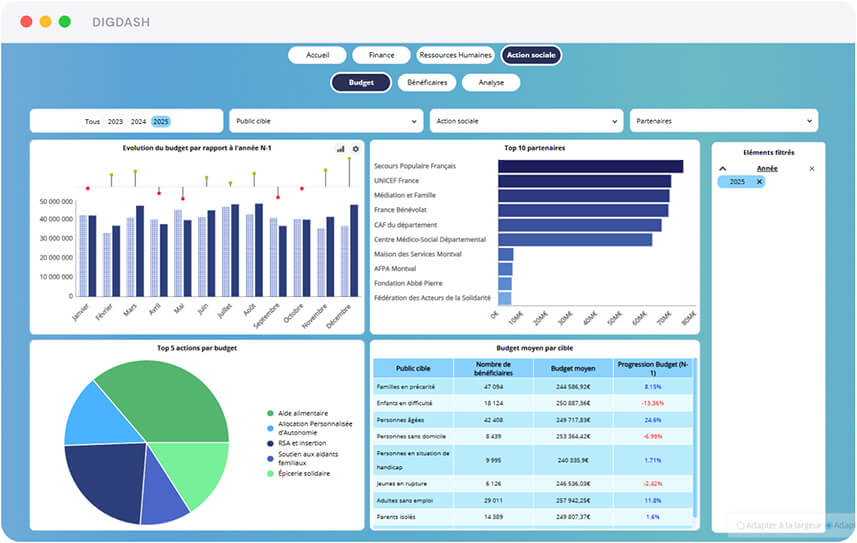Go to Ressources Humaines tab
857x543 pixels.
tap(455, 55)
